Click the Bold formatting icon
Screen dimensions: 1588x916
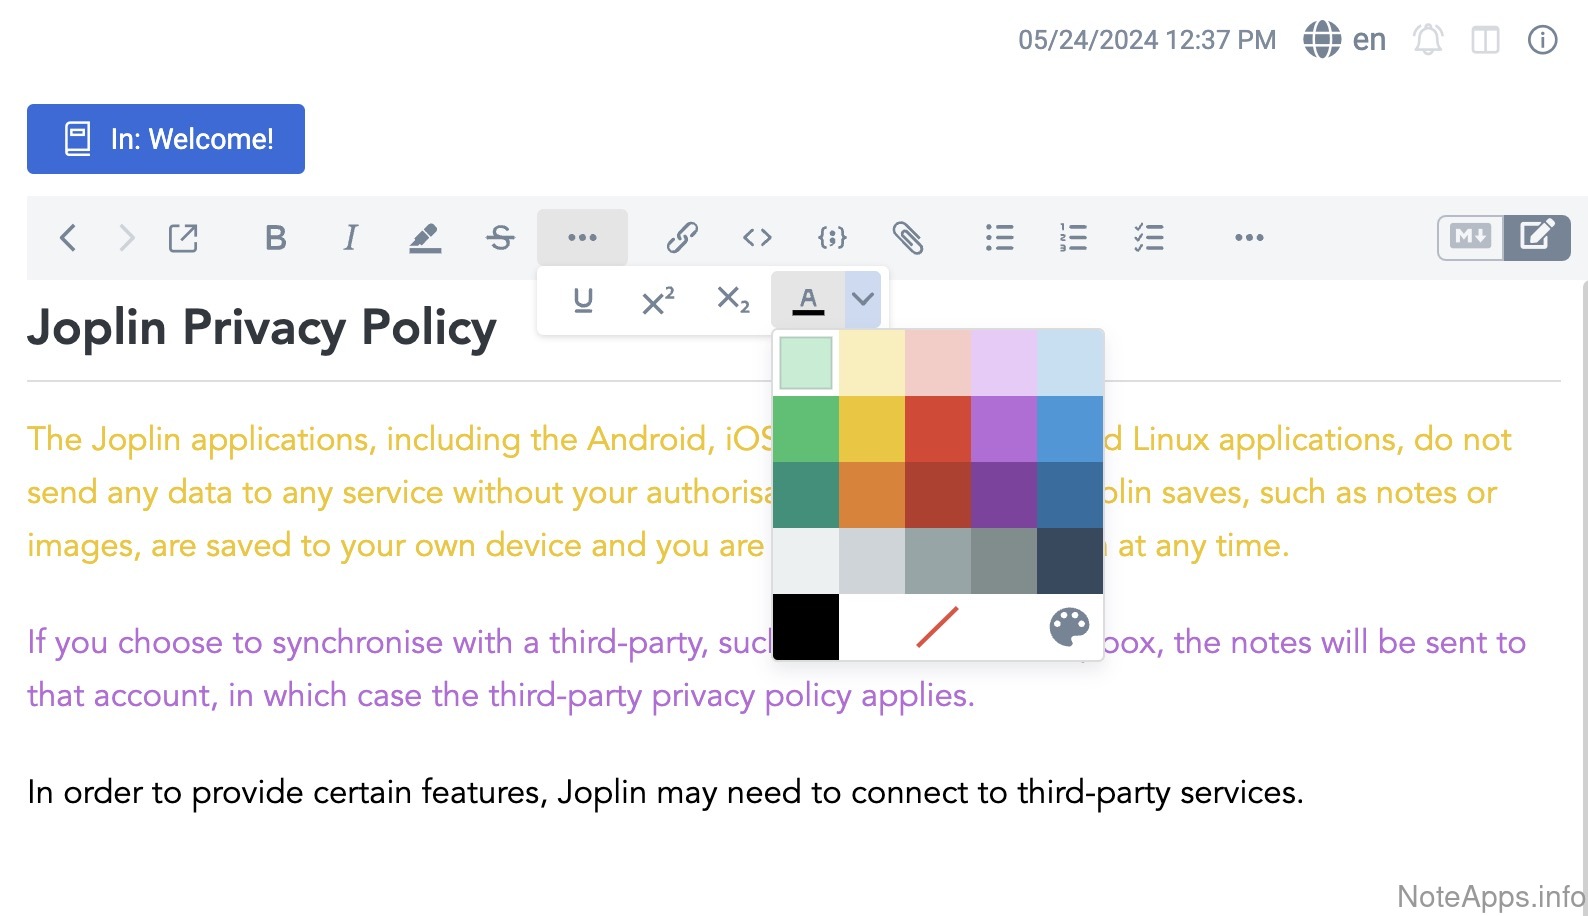click(x=276, y=238)
